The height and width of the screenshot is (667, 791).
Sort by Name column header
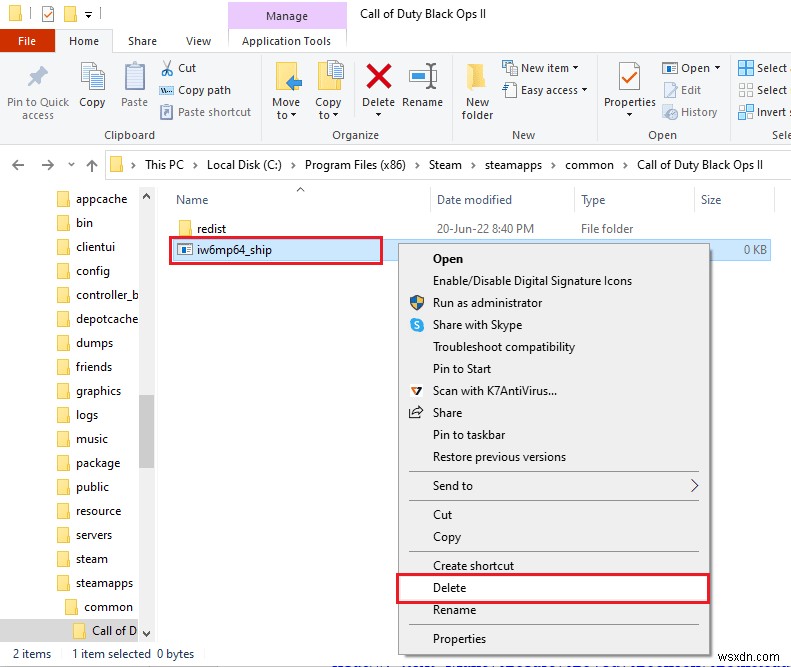(x=301, y=200)
